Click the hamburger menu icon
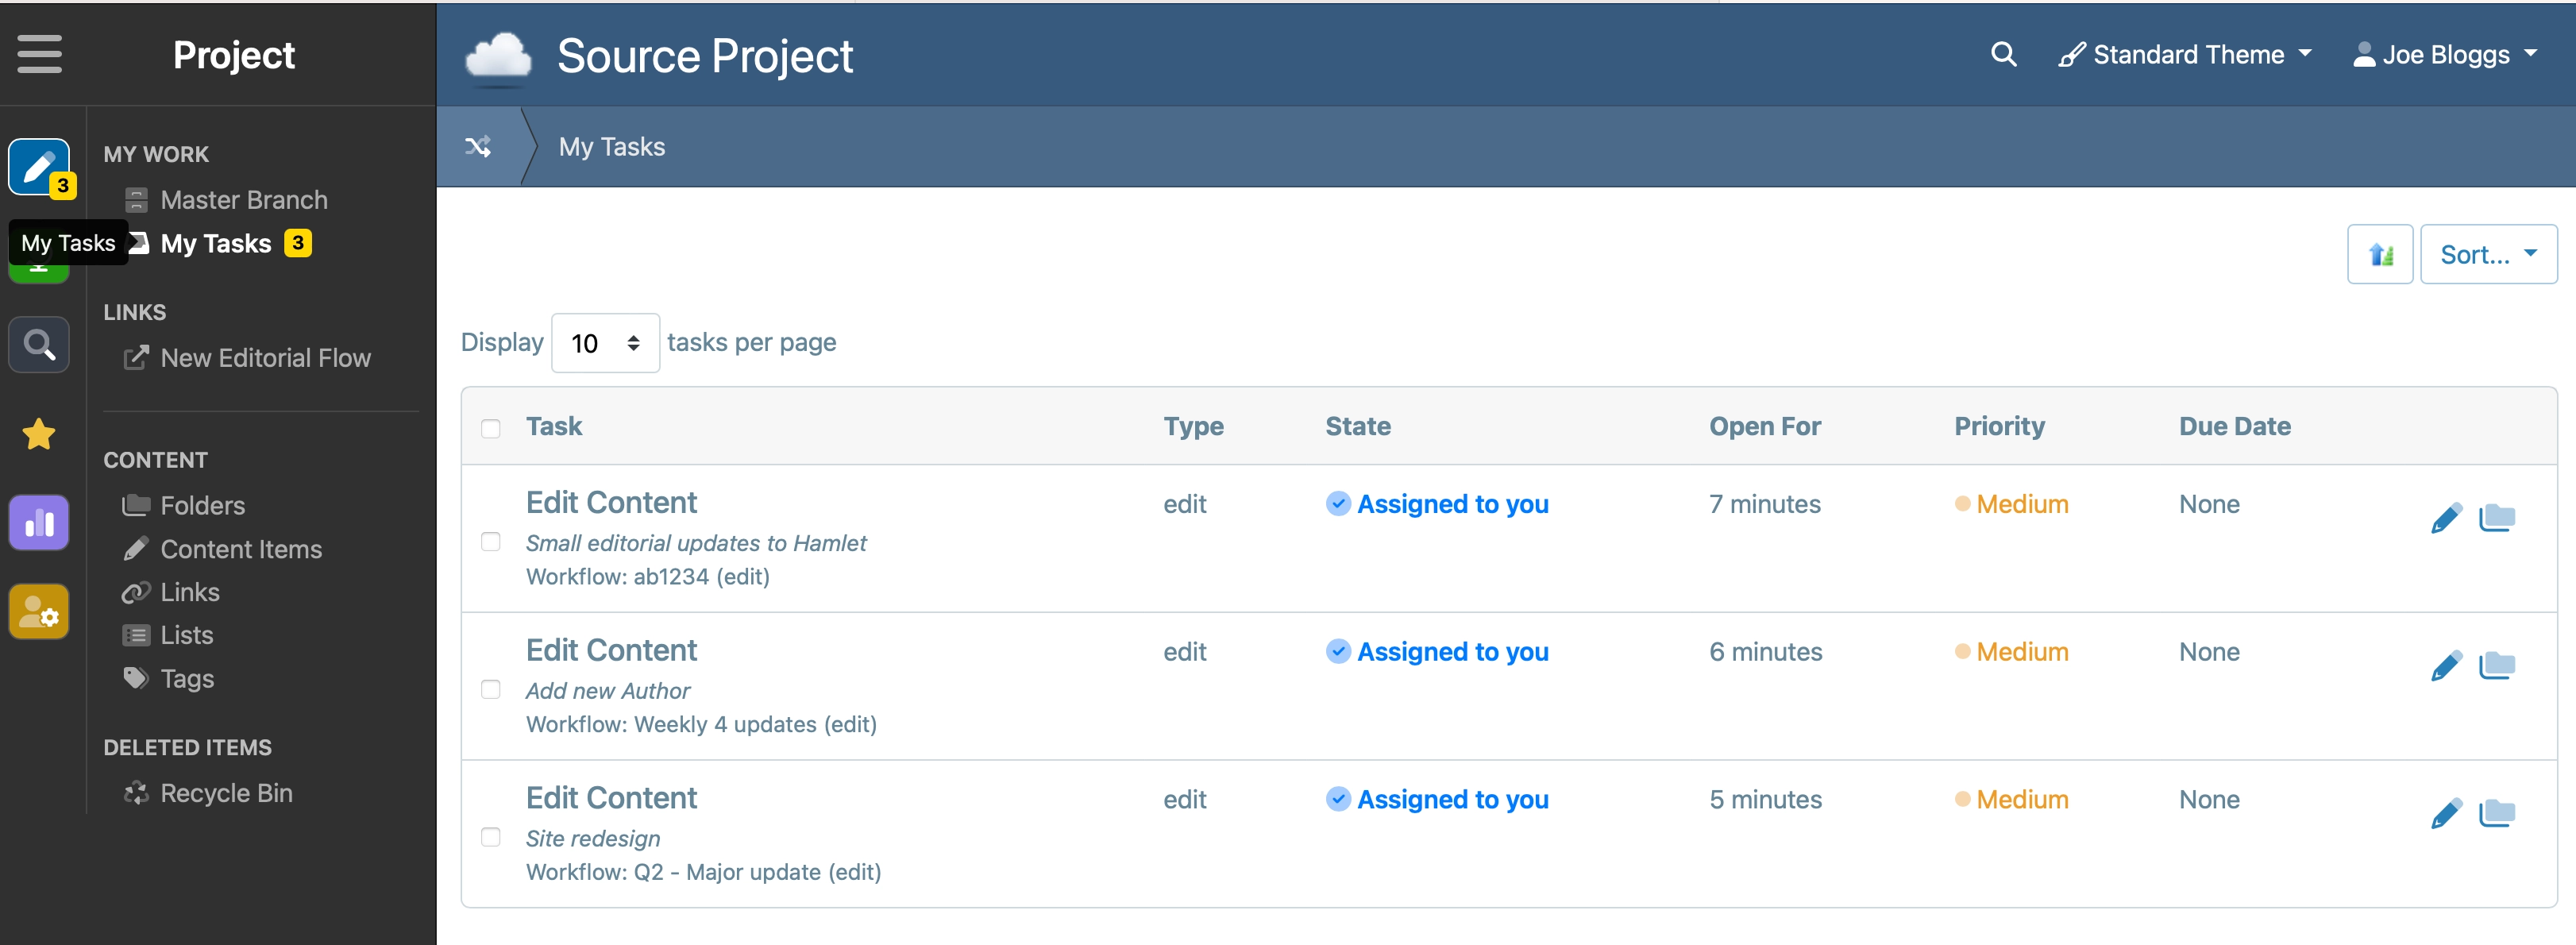This screenshot has height=945, width=2576. pos(39,54)
